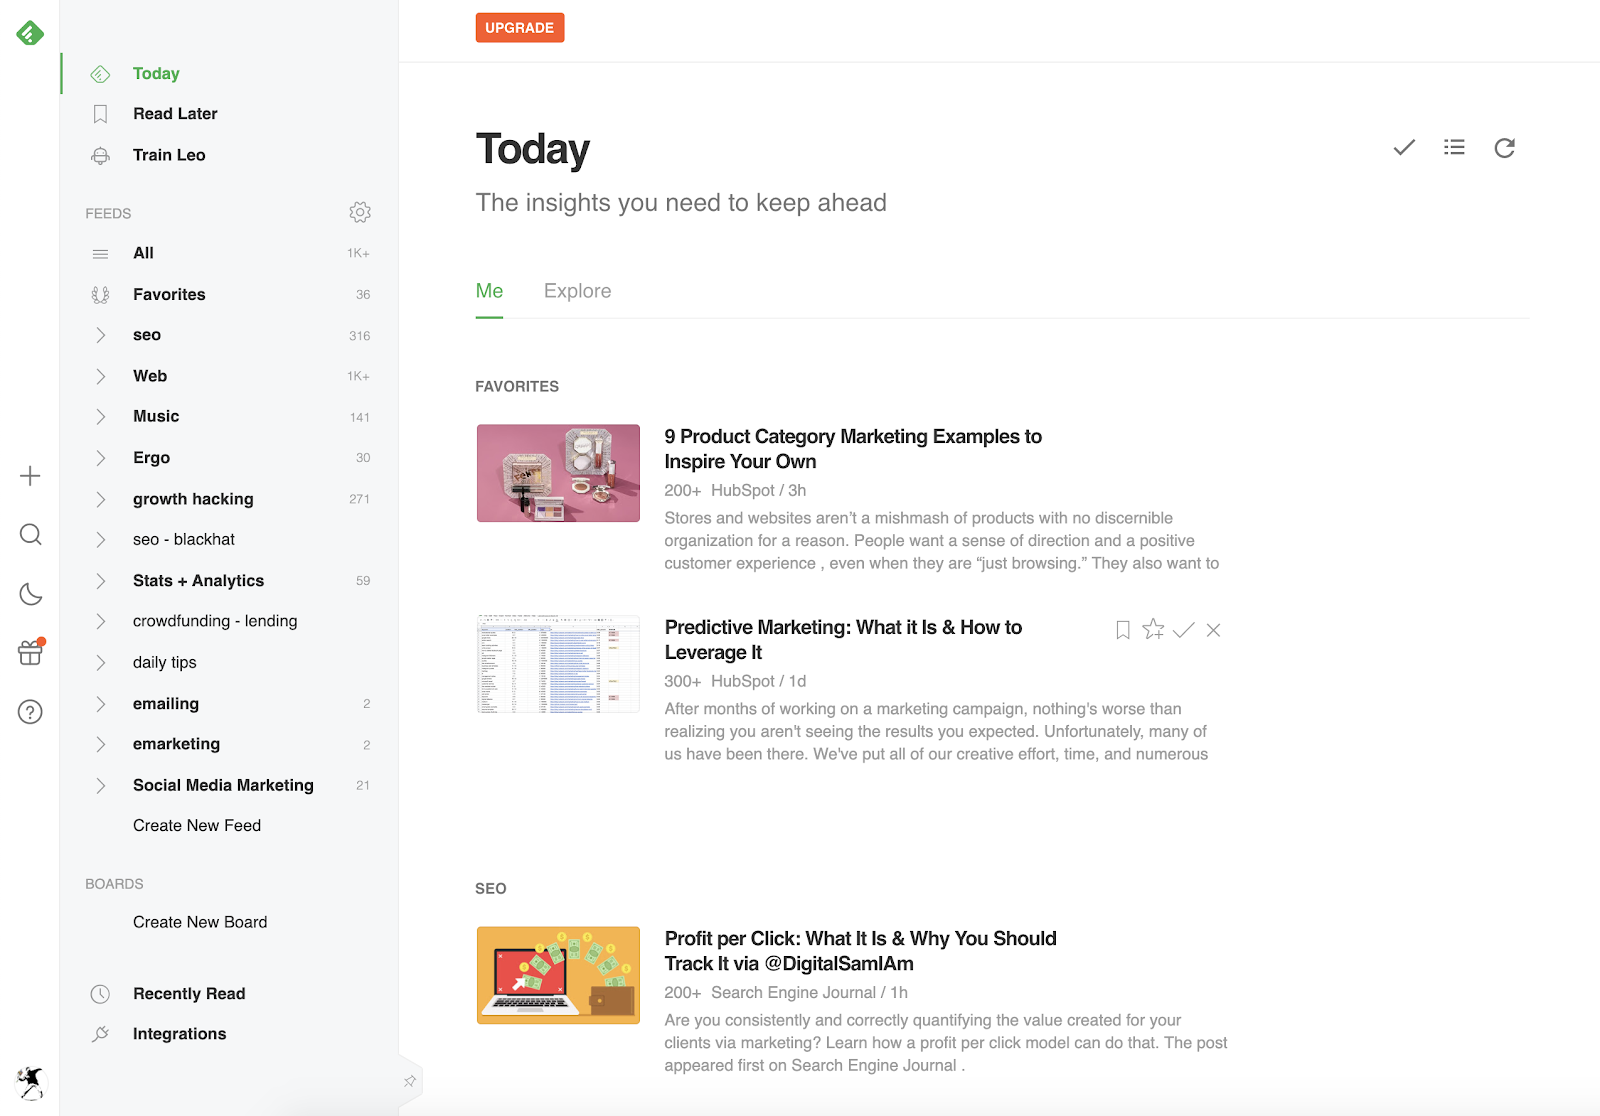Open the gift box icon
The image size is (1600, 1116).
(30, 652)
